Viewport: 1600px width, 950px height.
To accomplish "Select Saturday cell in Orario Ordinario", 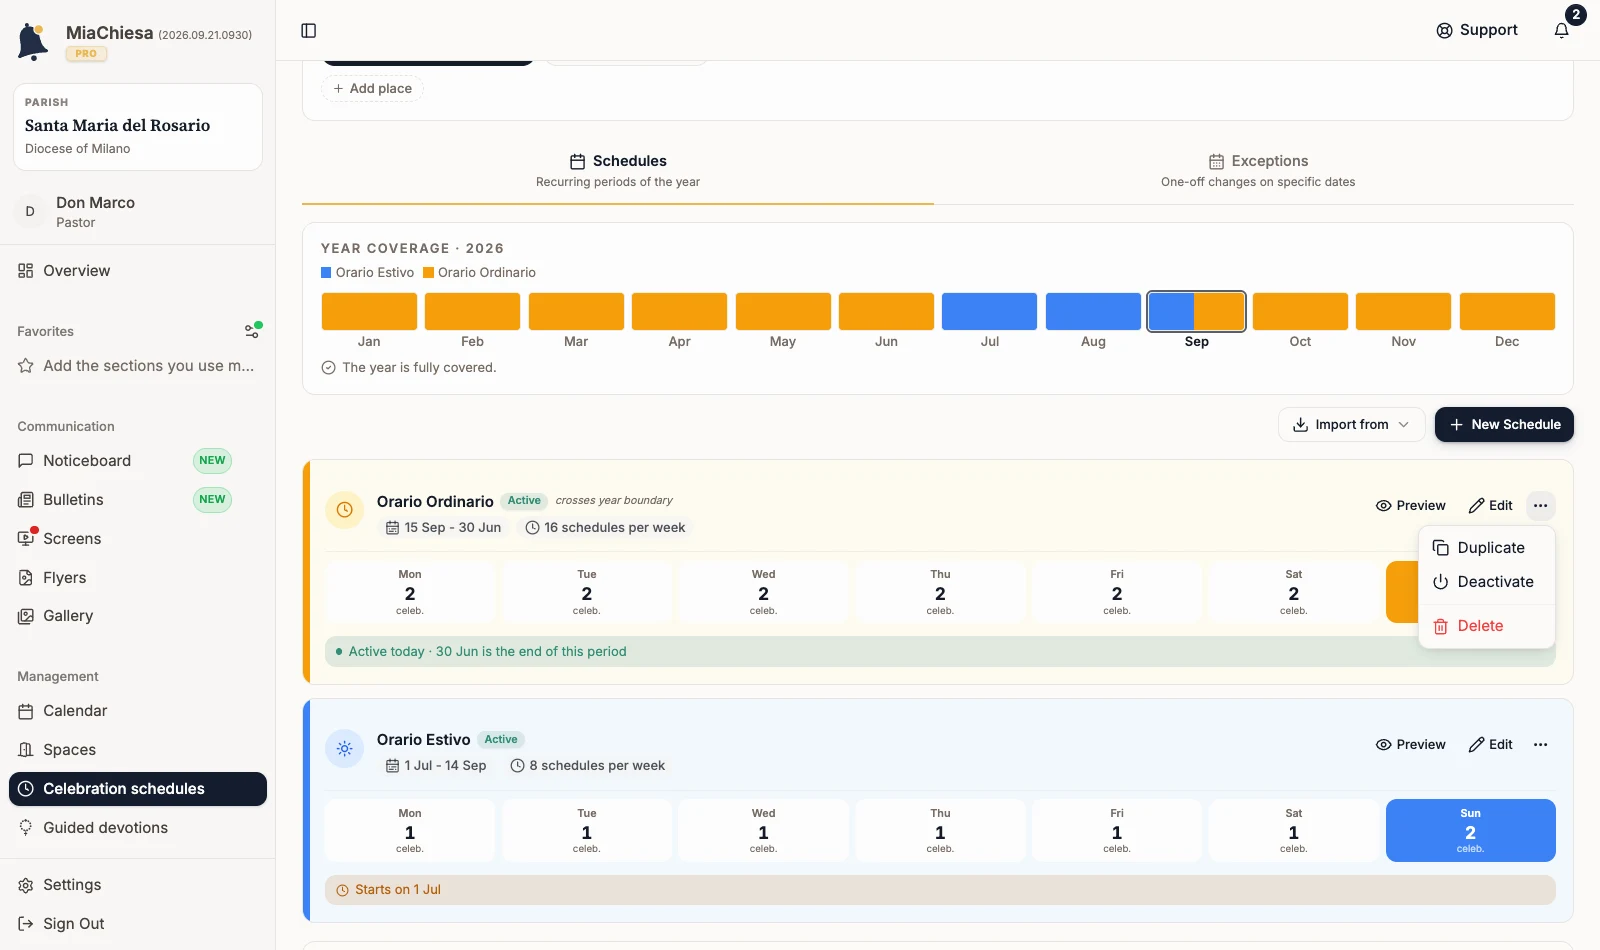I will 1294,592.
